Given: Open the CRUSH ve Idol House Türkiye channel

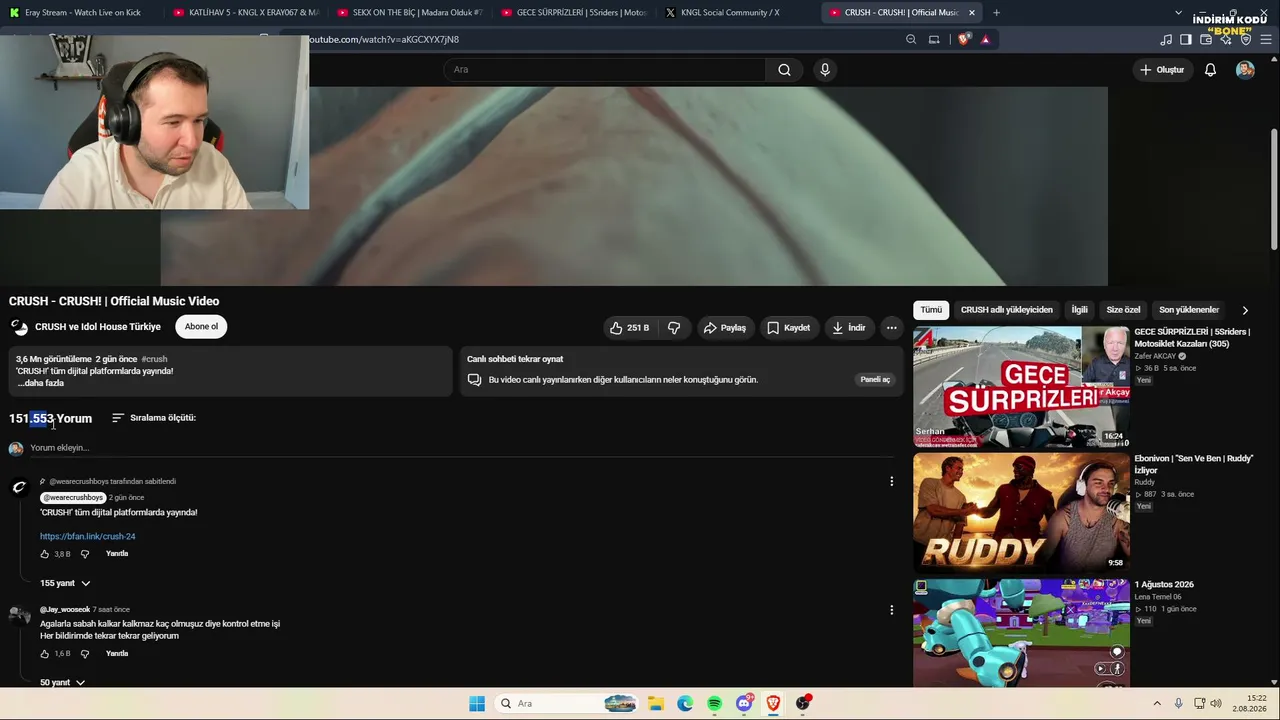Looking at the screenshot, I should (98, 327).
